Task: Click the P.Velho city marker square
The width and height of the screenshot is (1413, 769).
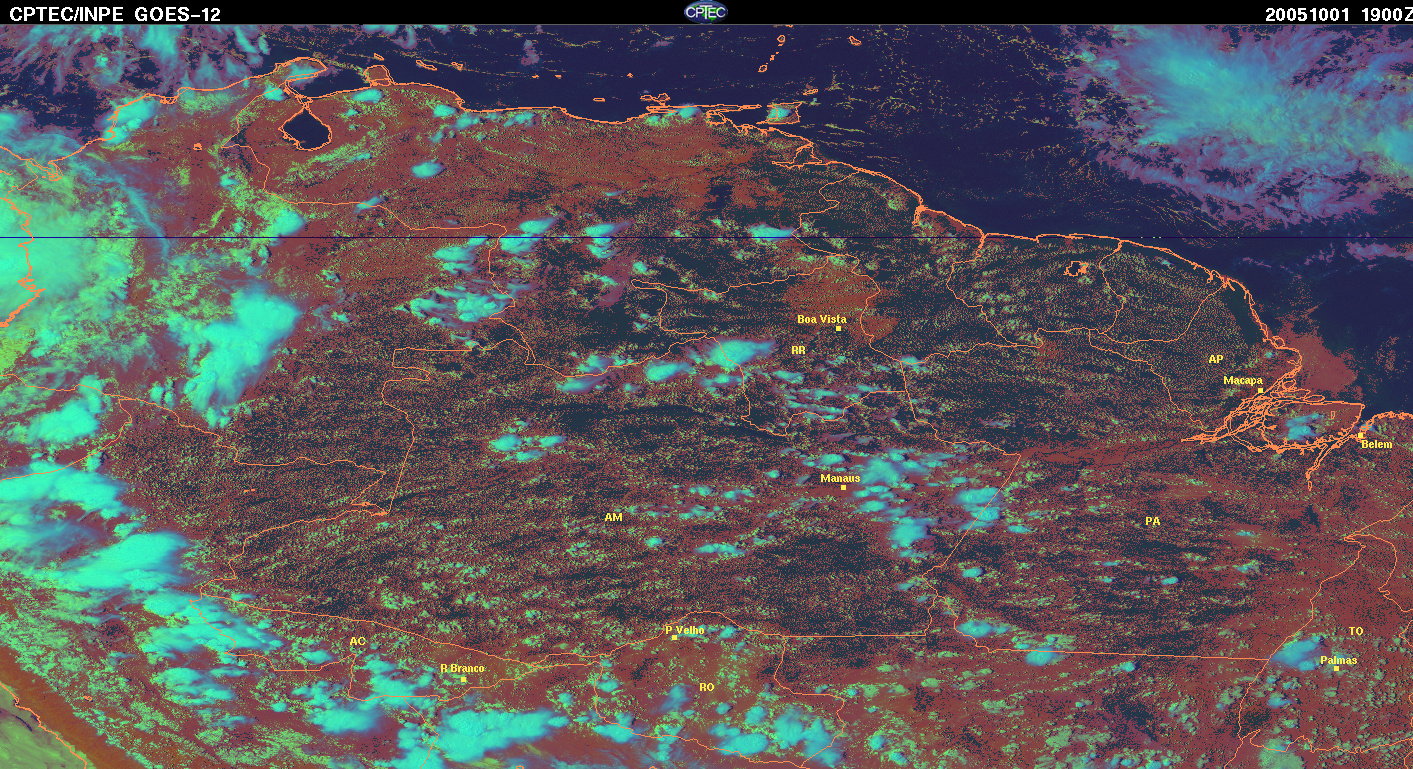Action: pyautogui.click(x=675, y=637)
